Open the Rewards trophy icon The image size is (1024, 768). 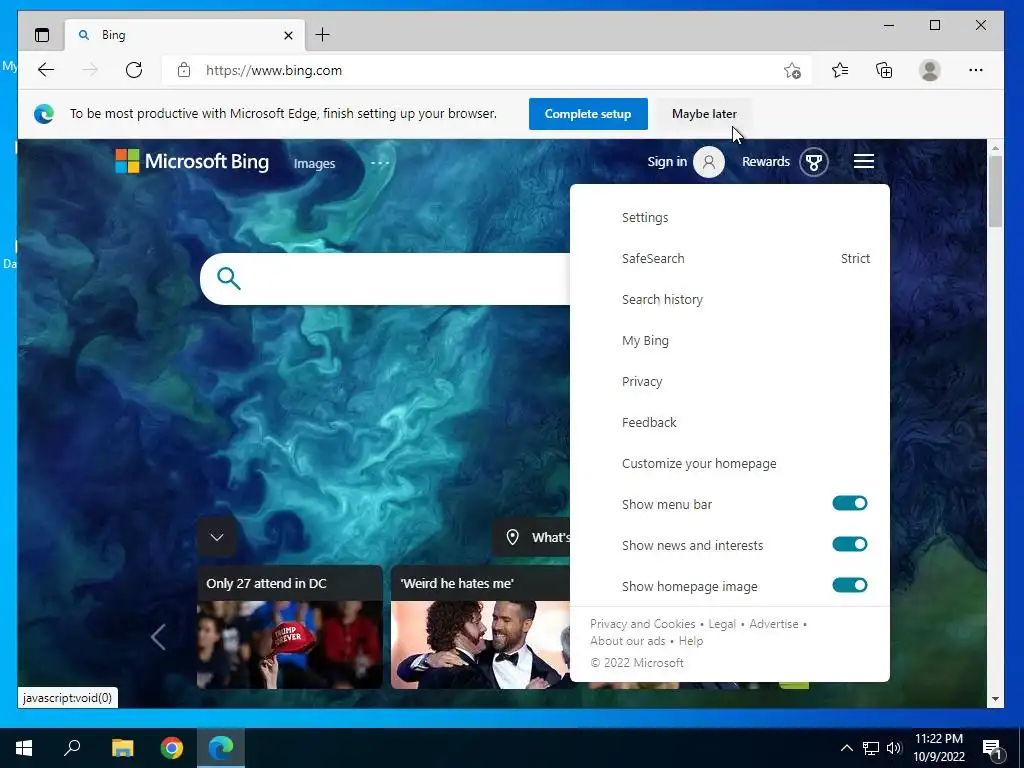pyautogui.click(x=814, y=162)
